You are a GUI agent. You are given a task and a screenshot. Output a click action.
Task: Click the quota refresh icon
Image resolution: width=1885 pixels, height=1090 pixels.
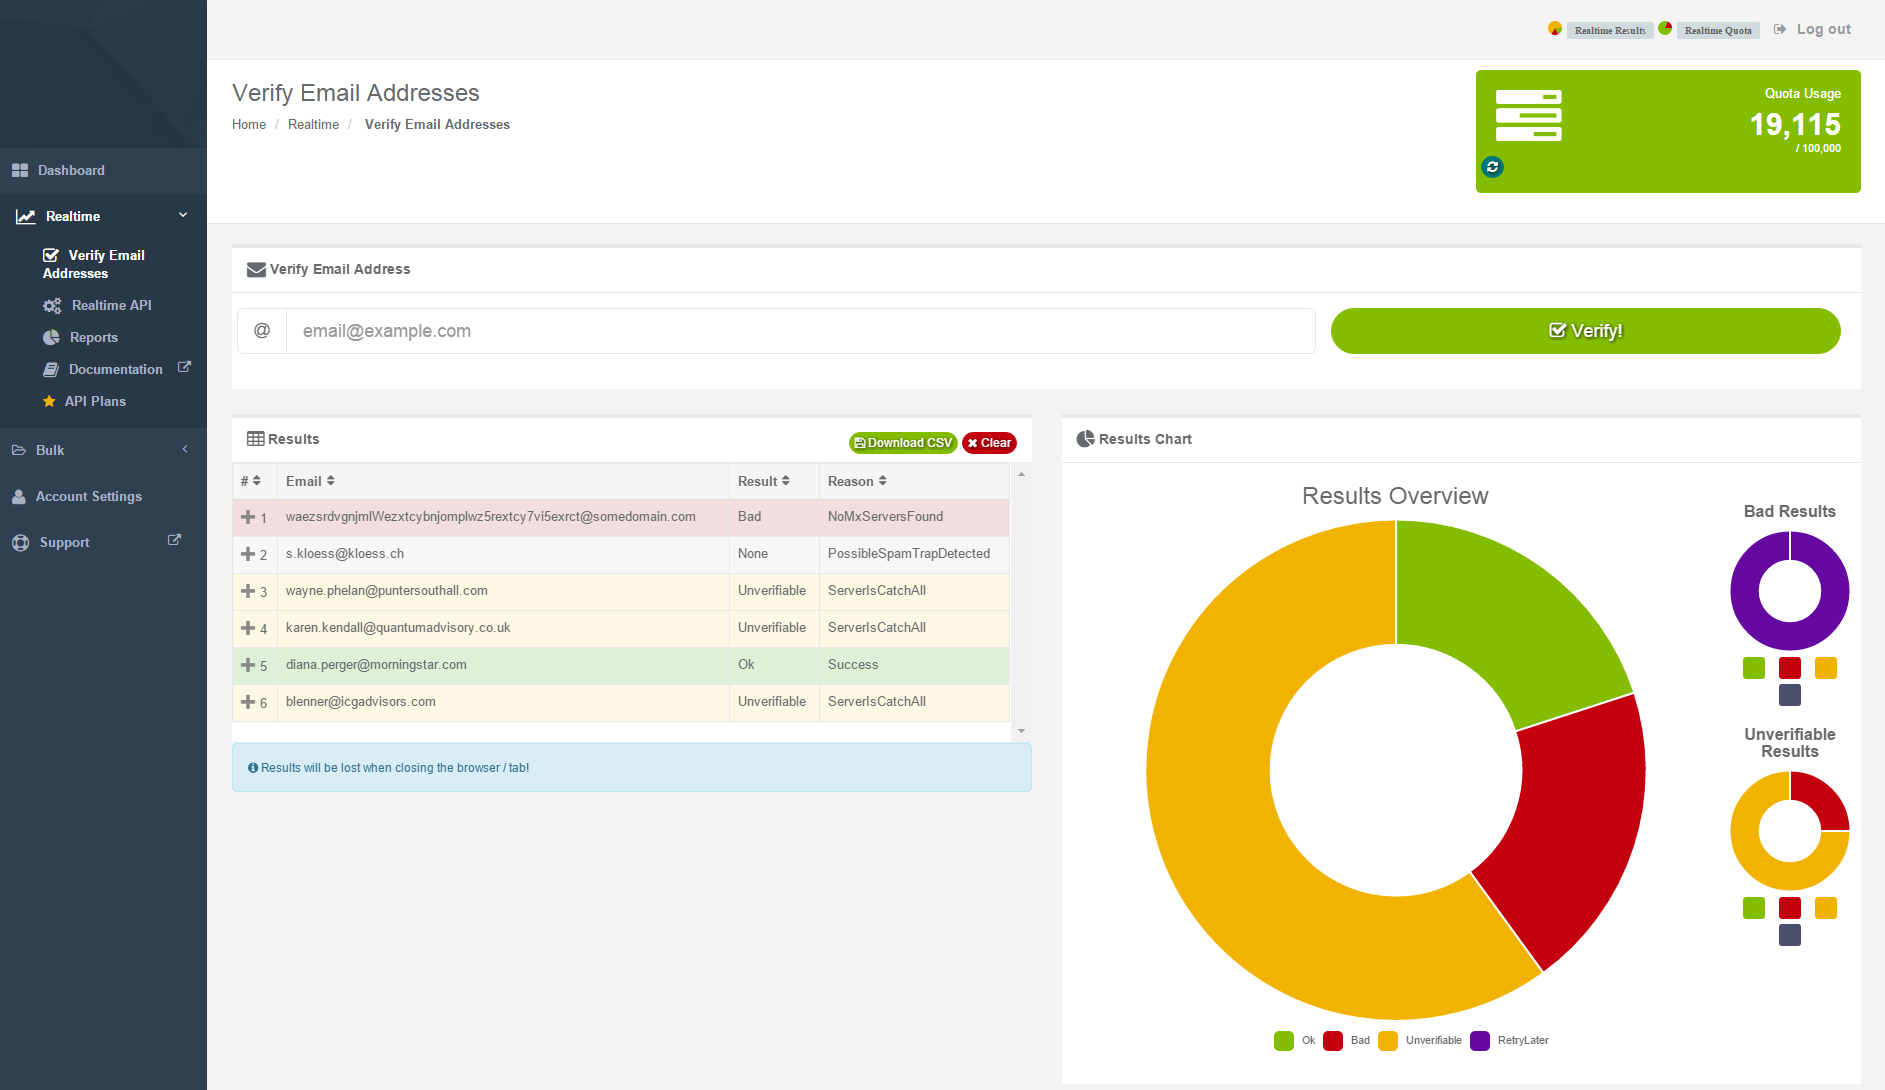1492,167
